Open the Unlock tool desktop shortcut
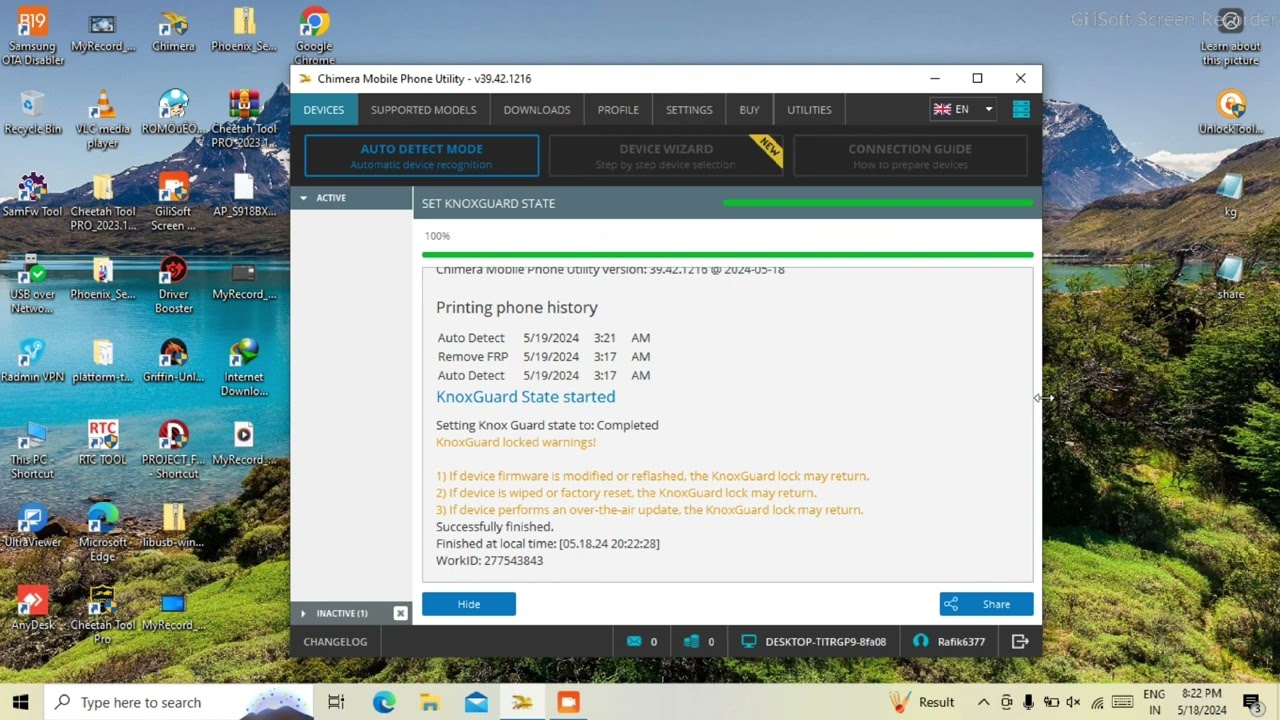Image resolution: width=1280 pixels, height=720 pixels. pos(1231,113)
